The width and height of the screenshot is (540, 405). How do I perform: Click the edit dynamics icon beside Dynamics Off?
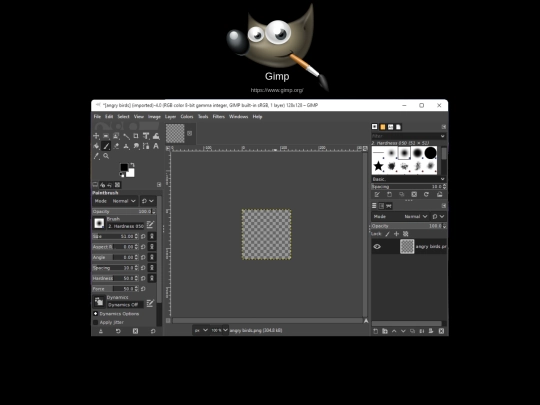[150, 303]
